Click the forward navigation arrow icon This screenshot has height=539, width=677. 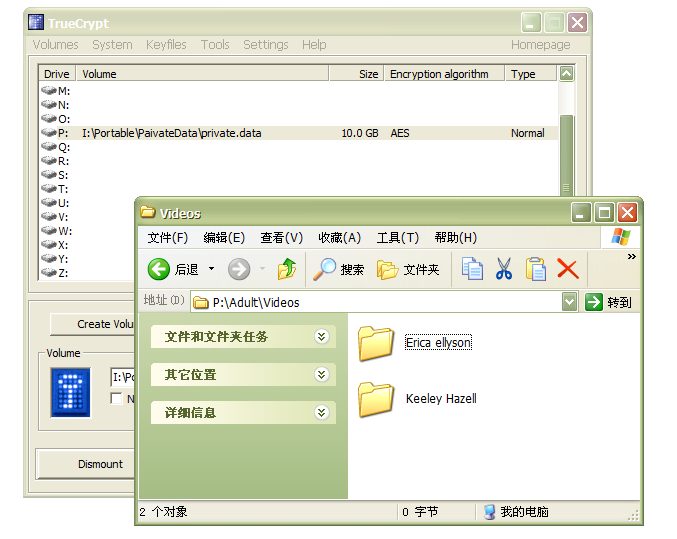pyautogui.click(x=239, y=270)
